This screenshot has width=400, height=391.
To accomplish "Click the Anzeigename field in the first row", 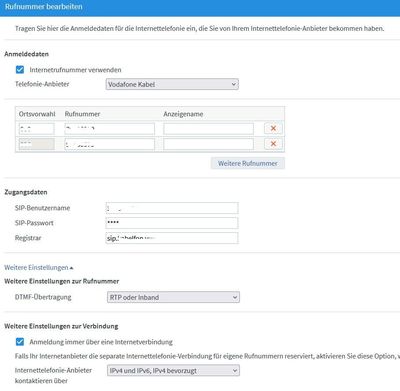I will 208,129.
